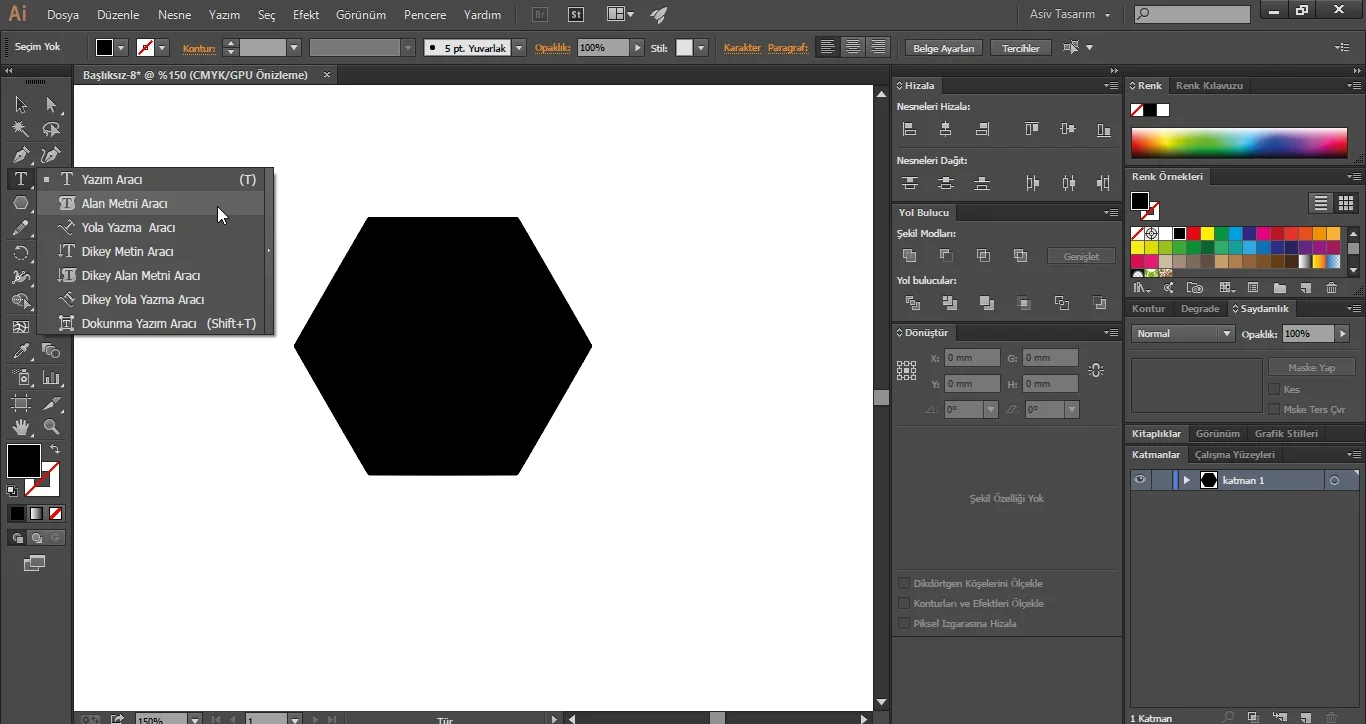Open the Bridge (Br) icon

[541, 15]
